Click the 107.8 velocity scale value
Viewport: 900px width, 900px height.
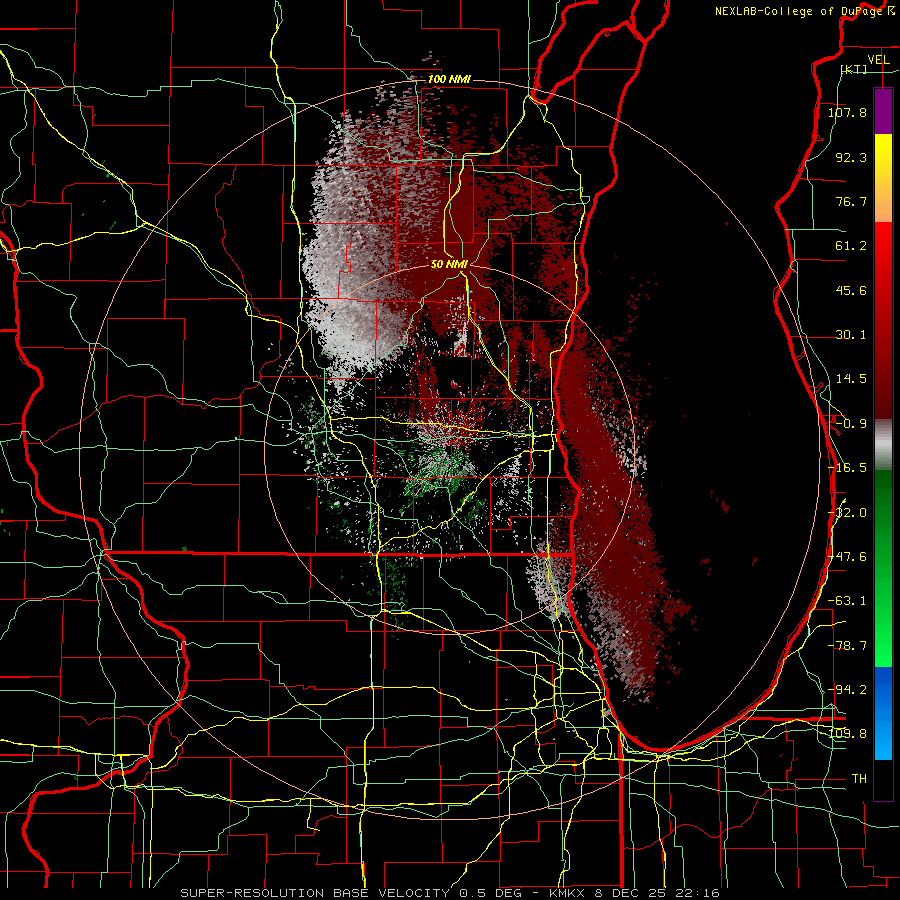847,112
